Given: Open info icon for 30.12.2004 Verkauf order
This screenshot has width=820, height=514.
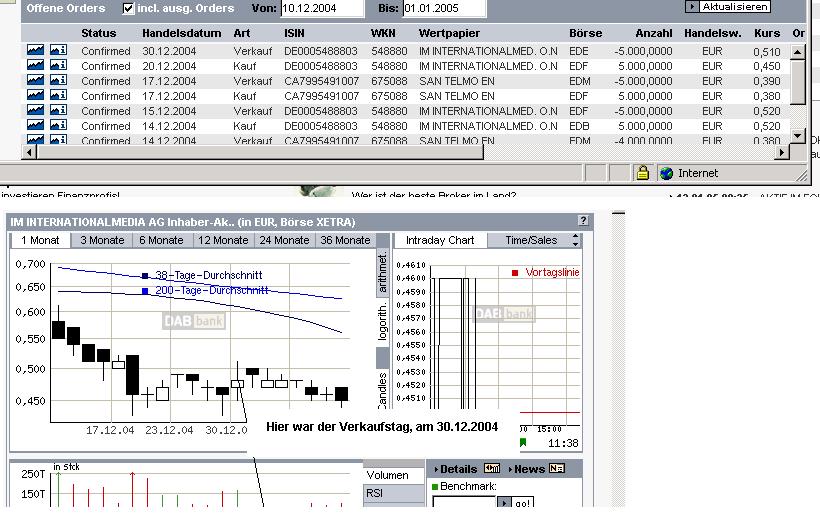Looking at the screenshot, I should pos(59,50).
